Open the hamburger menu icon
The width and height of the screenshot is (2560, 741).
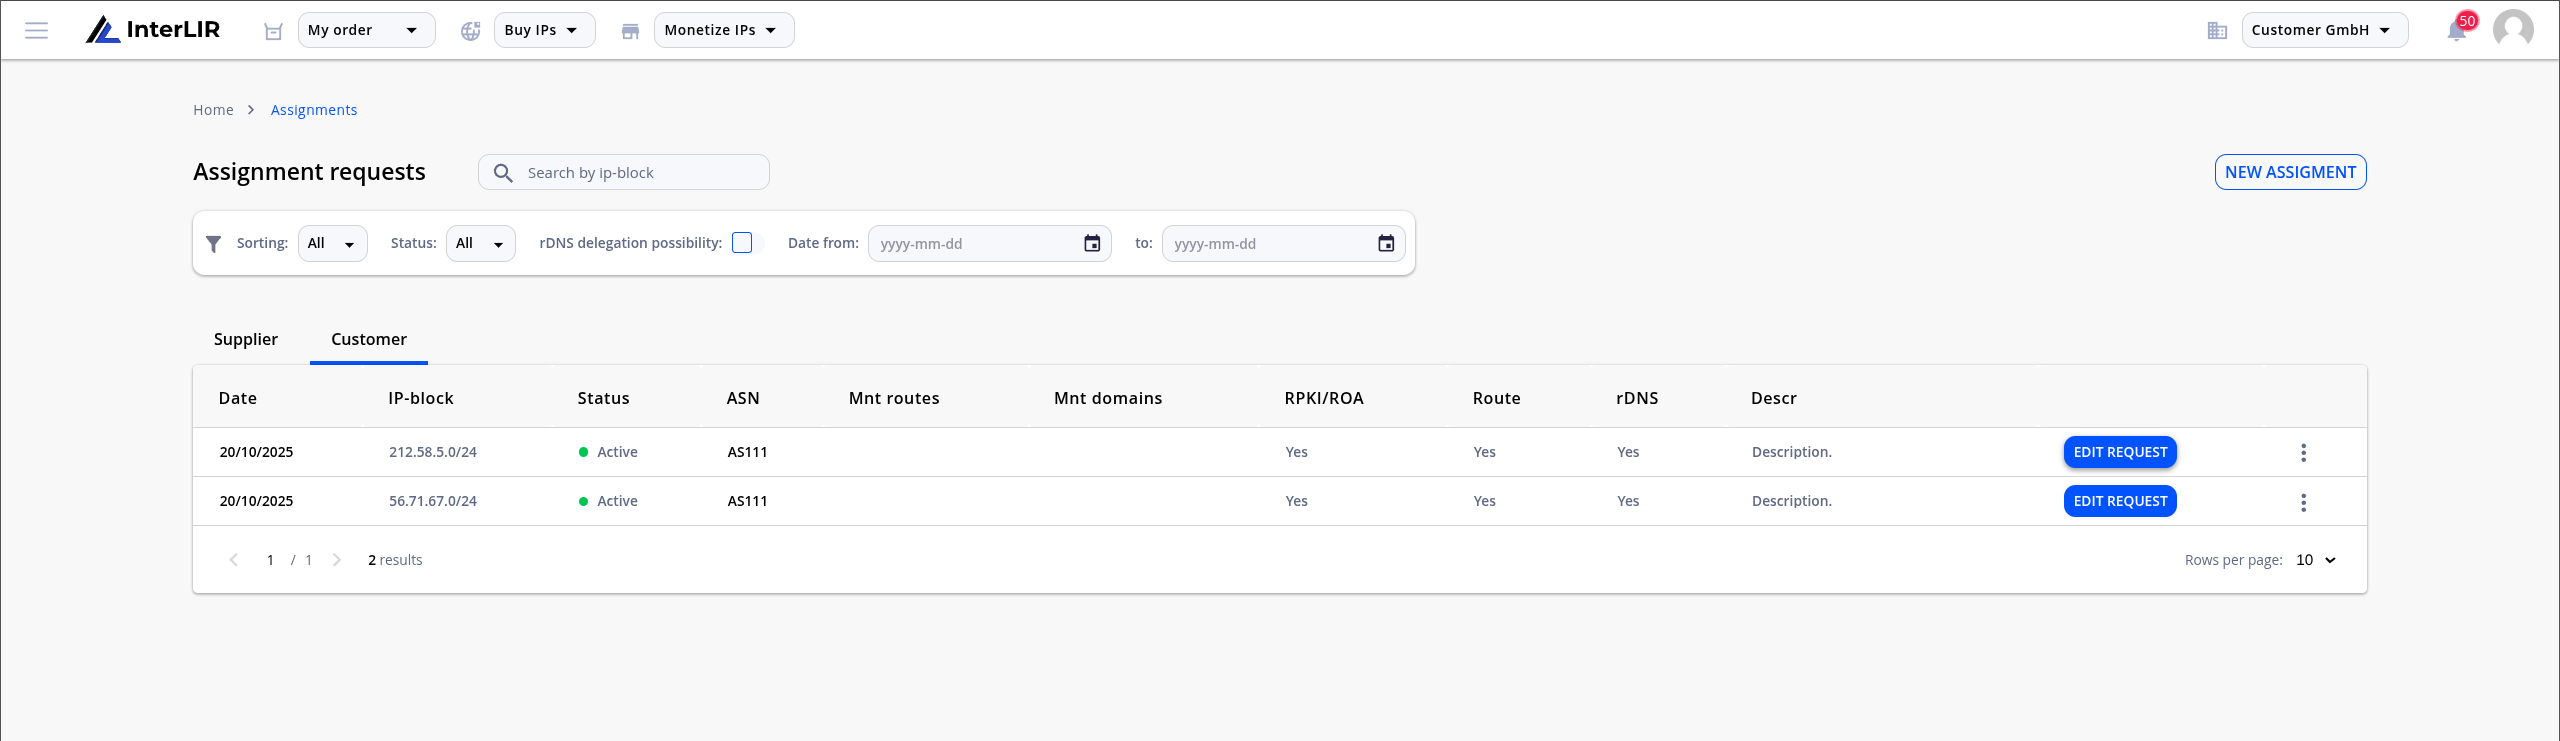pos(37,30)
